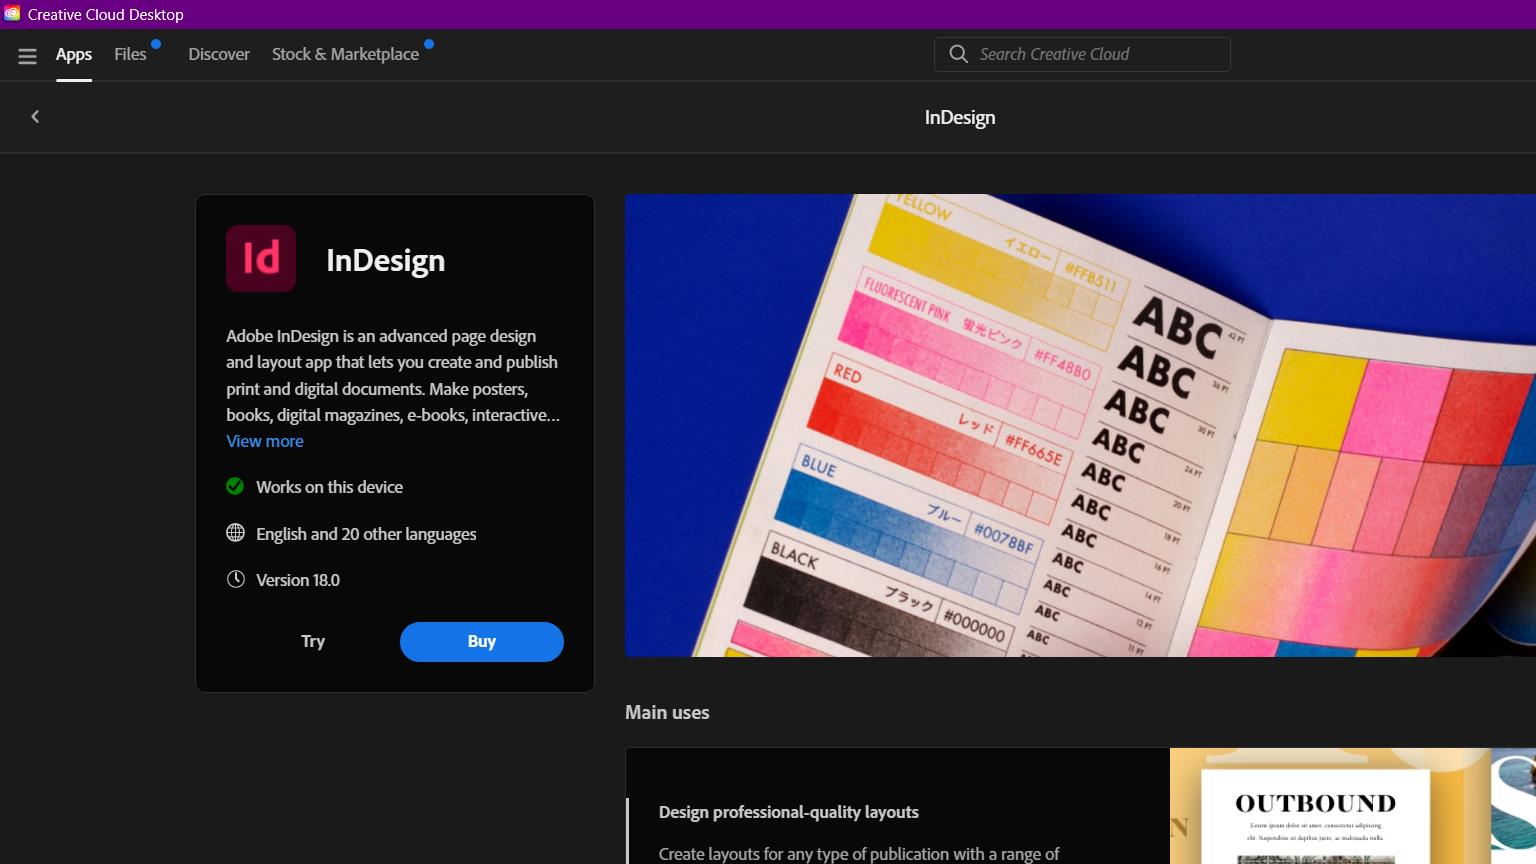Switch to the Apps tab

pyautogui.click(x=74, y=54)
